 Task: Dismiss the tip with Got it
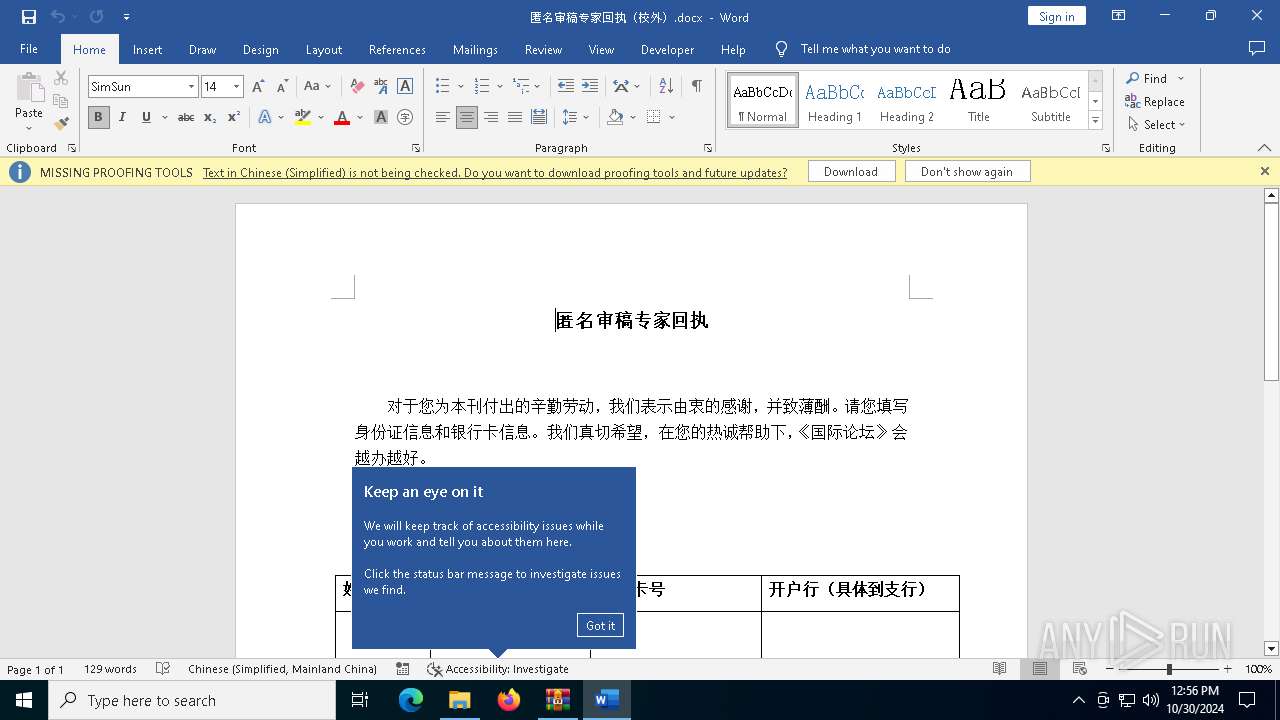click(600, 625)
